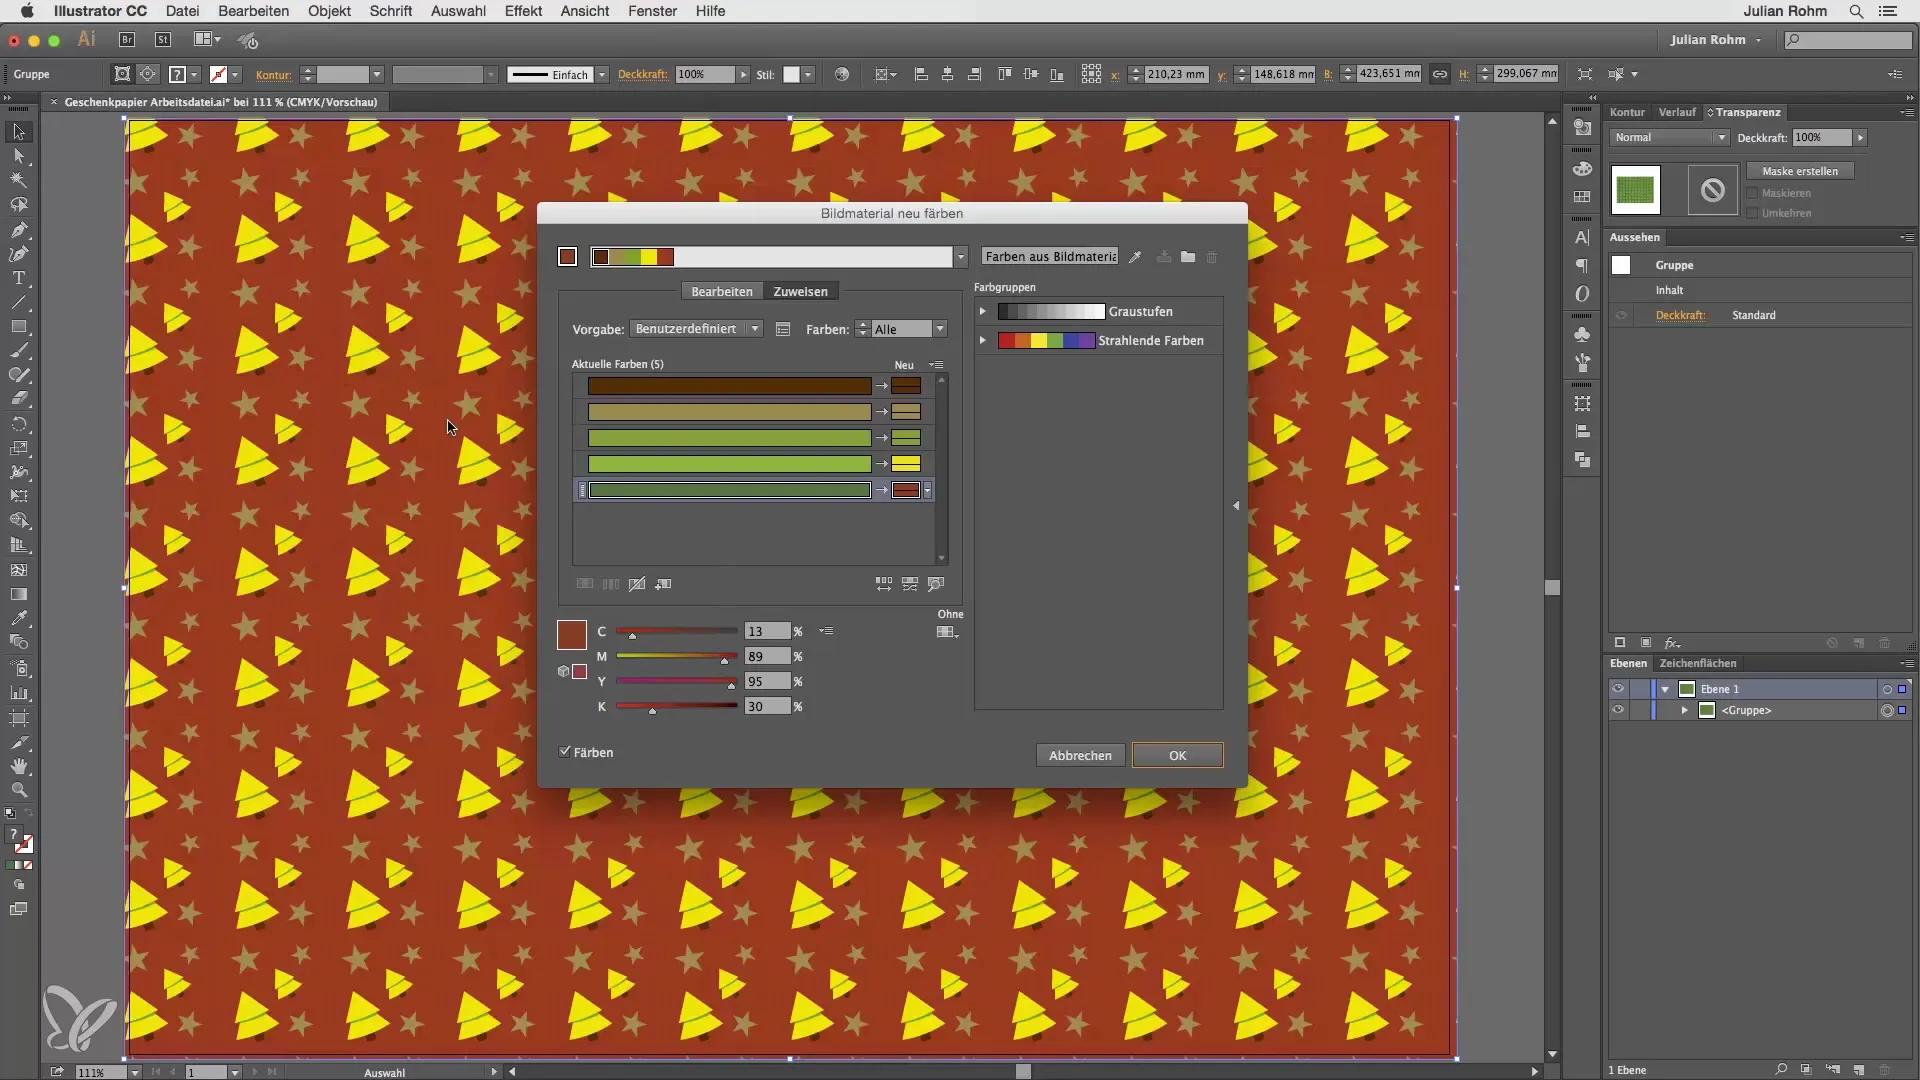Image resolution: width=1920 pixels, height=1080 pixels.
Task: Select the Pen tool
Action: 18,229
